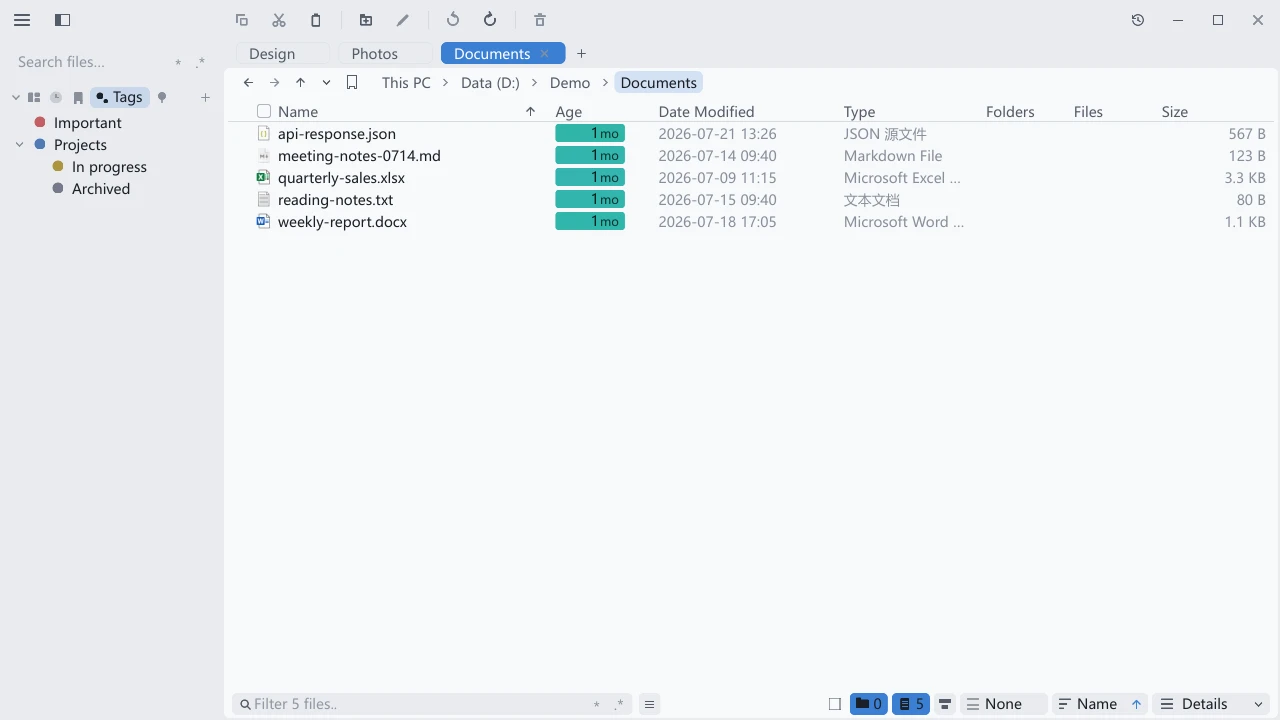Create a new folder with toolbar icon
Image resolution: width=1280 pixels, height=720 pixels.
pyautogui.click(x=366, y=20)
